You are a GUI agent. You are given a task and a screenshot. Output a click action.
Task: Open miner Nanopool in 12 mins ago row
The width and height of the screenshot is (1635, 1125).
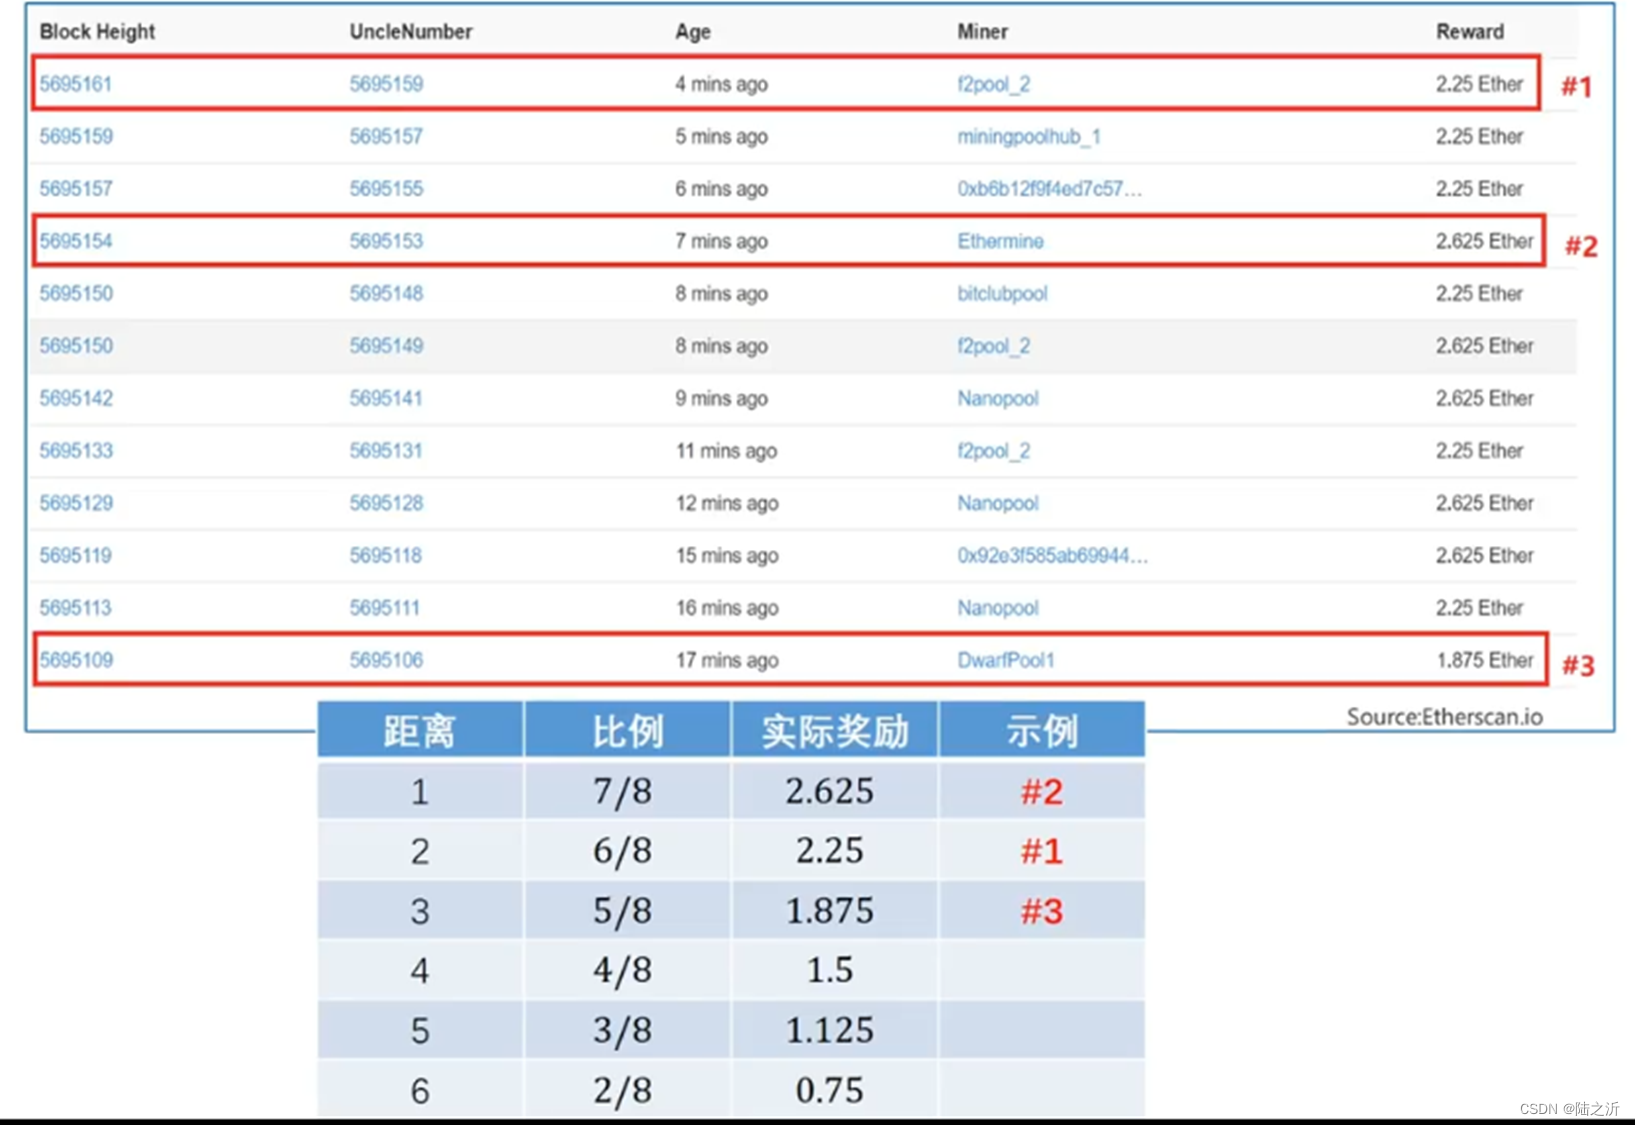pos(998,503)
